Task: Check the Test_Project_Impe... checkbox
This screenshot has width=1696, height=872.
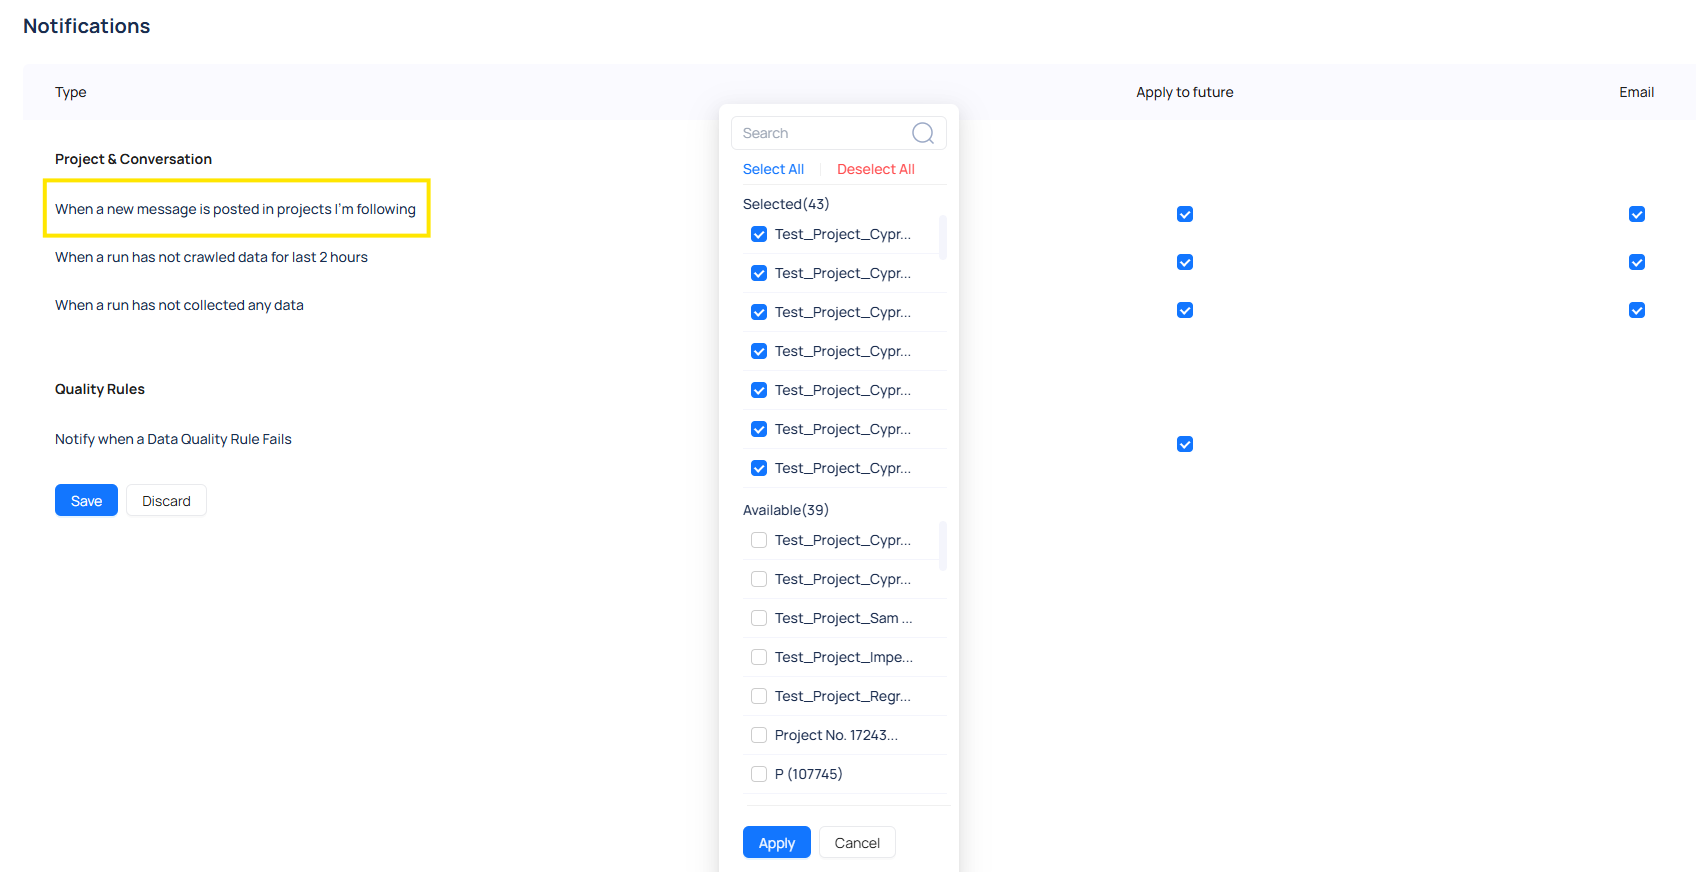Action: (x=759, y=657)
